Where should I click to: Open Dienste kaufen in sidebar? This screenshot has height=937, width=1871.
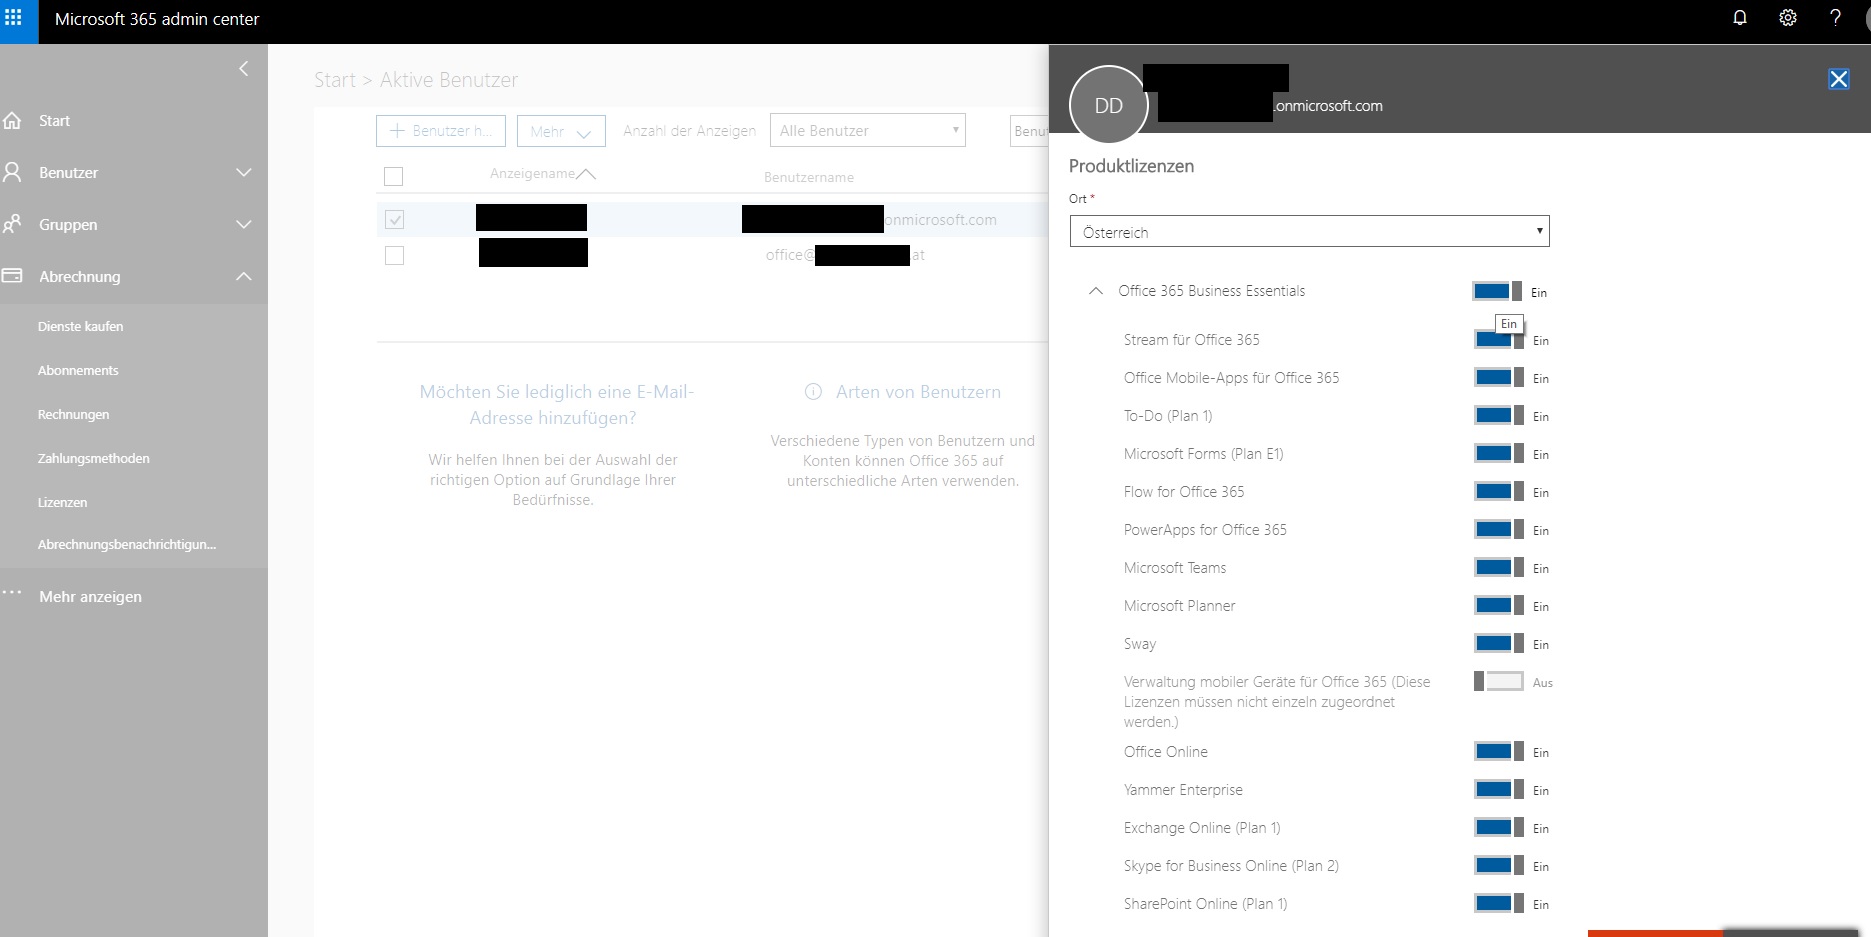tap(81, 326)
